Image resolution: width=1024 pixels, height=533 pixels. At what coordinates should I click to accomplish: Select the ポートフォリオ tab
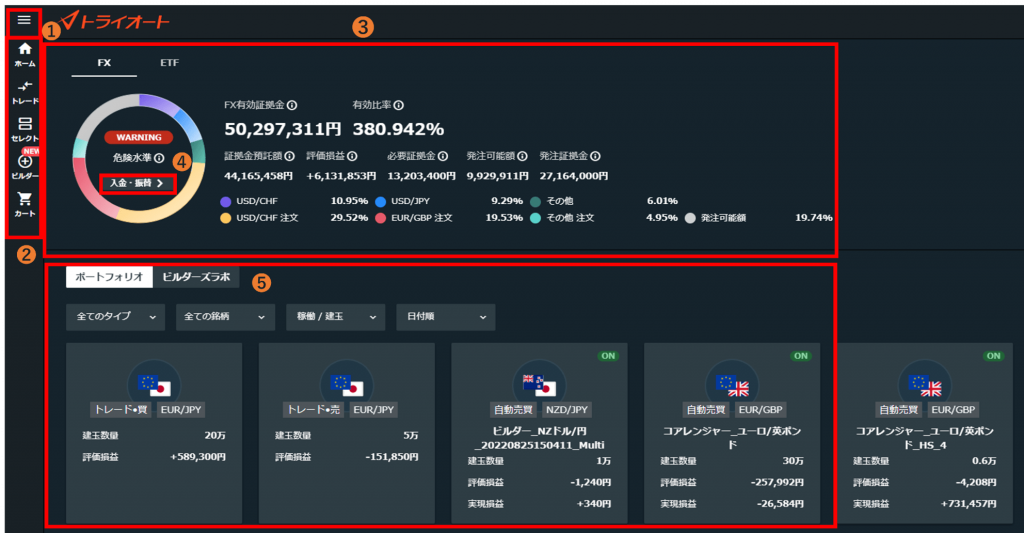click(109, 277)
